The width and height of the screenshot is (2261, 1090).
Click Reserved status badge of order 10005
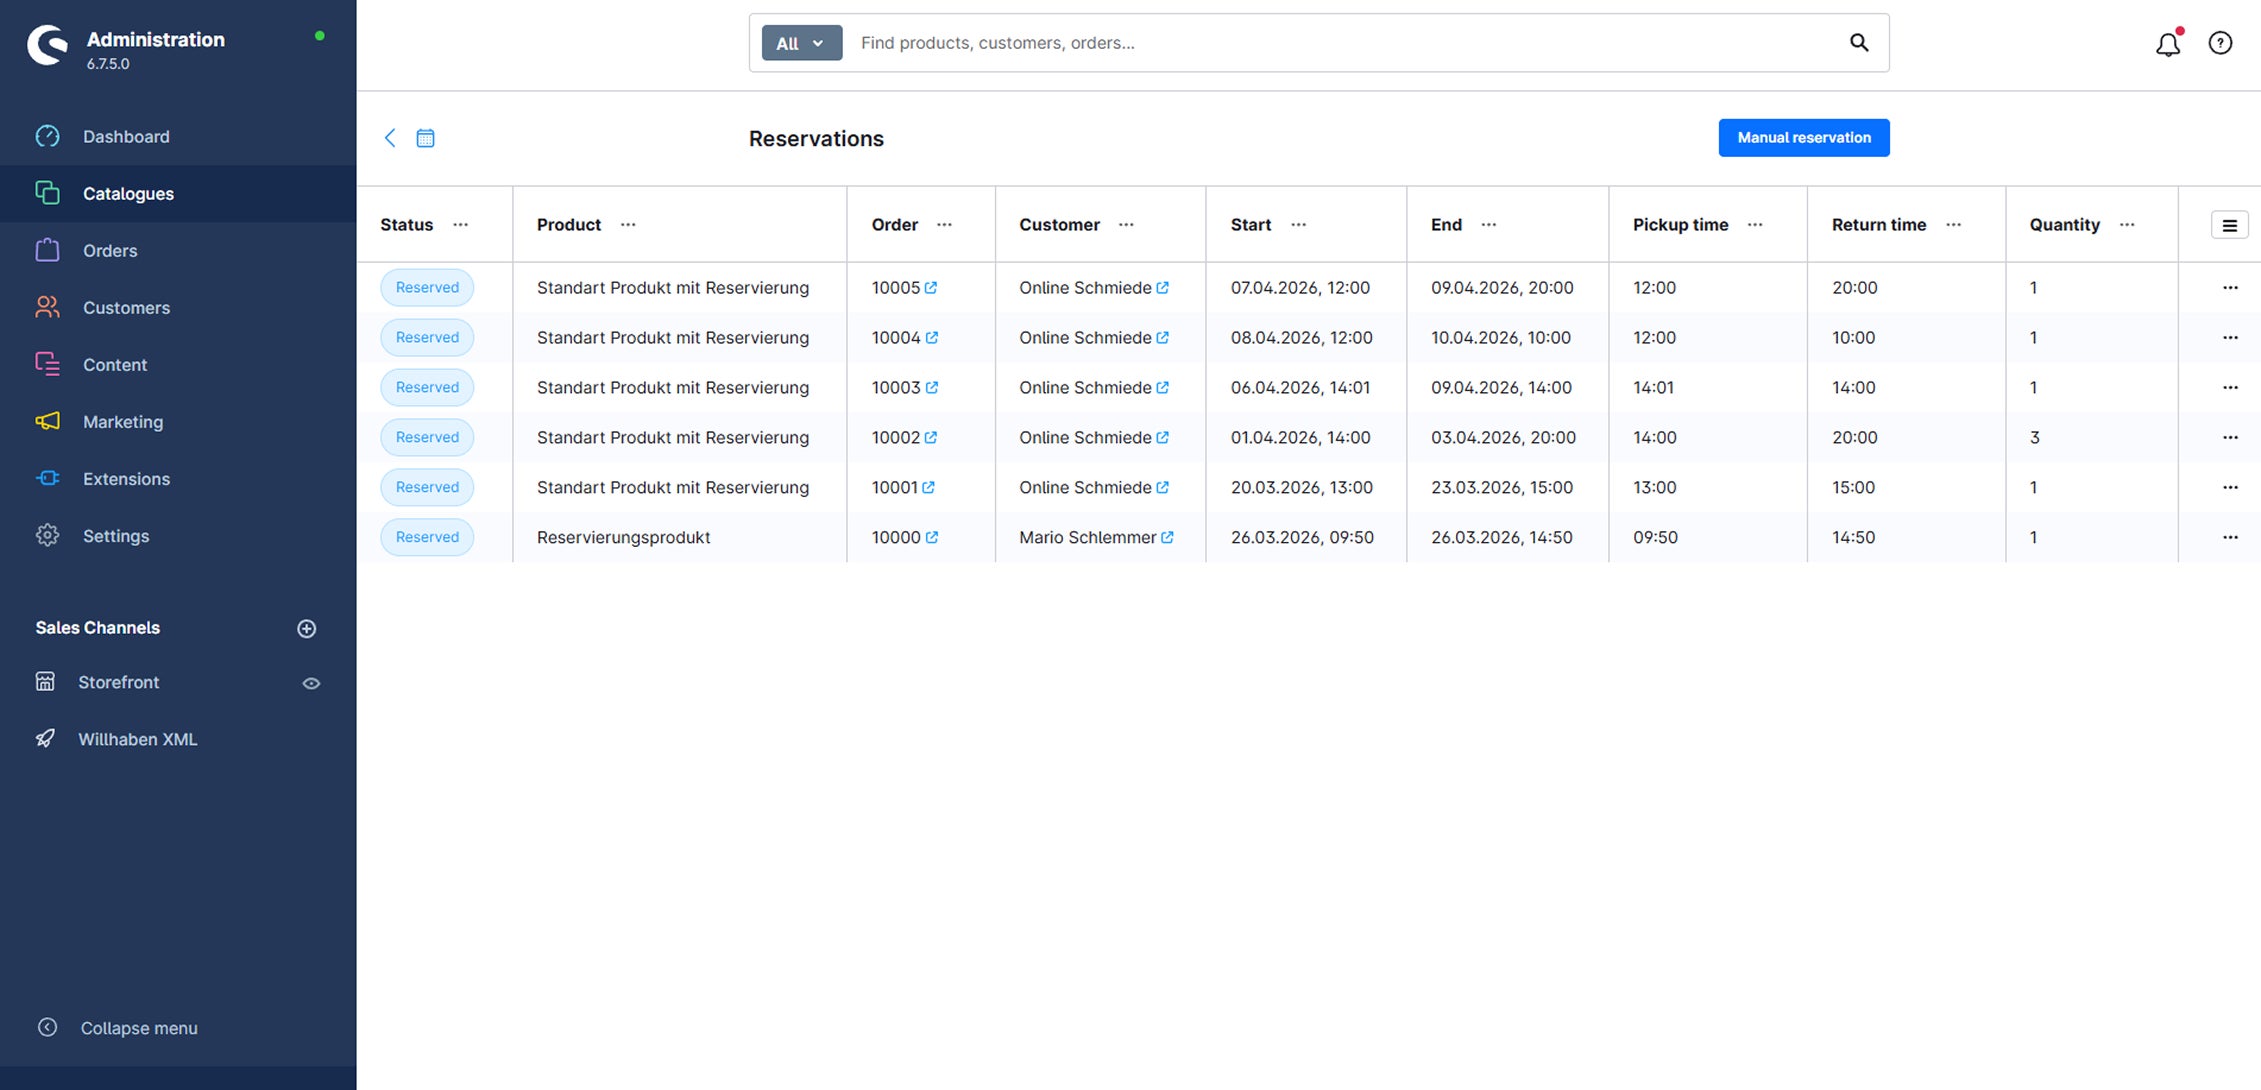427,287
